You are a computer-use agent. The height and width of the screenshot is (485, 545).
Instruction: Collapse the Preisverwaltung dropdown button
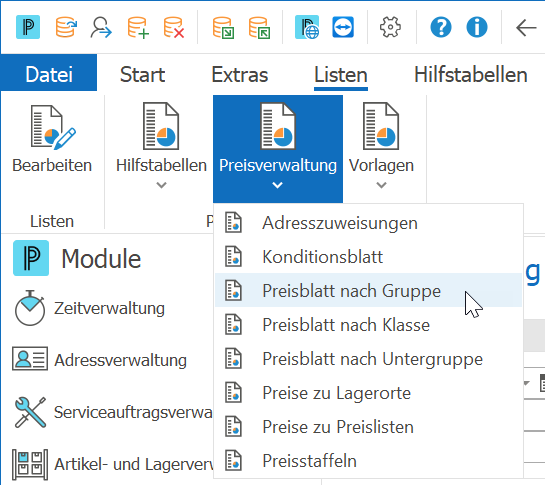[x=278, y=148]
